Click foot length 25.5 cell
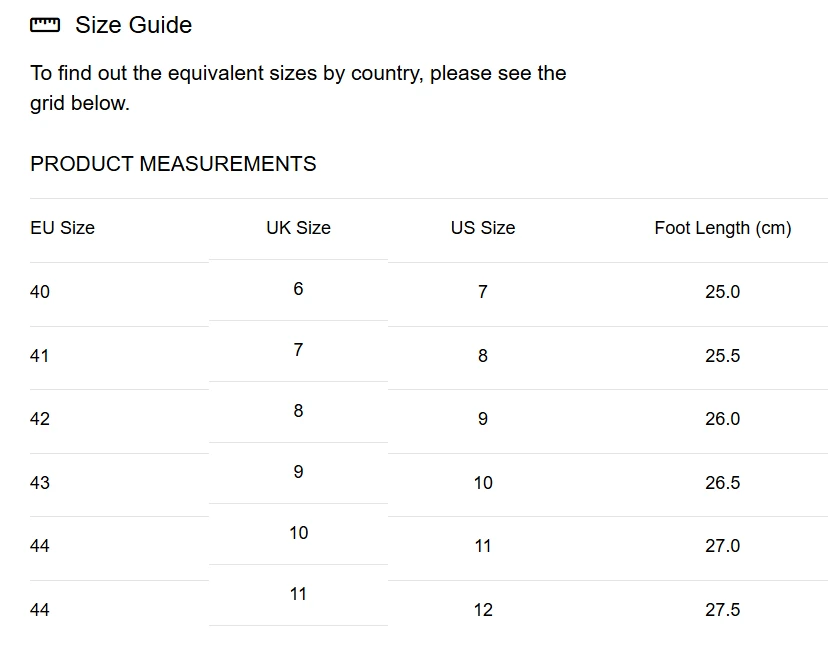The height and width of the screenshot is (657, 828). pos(722,355)
